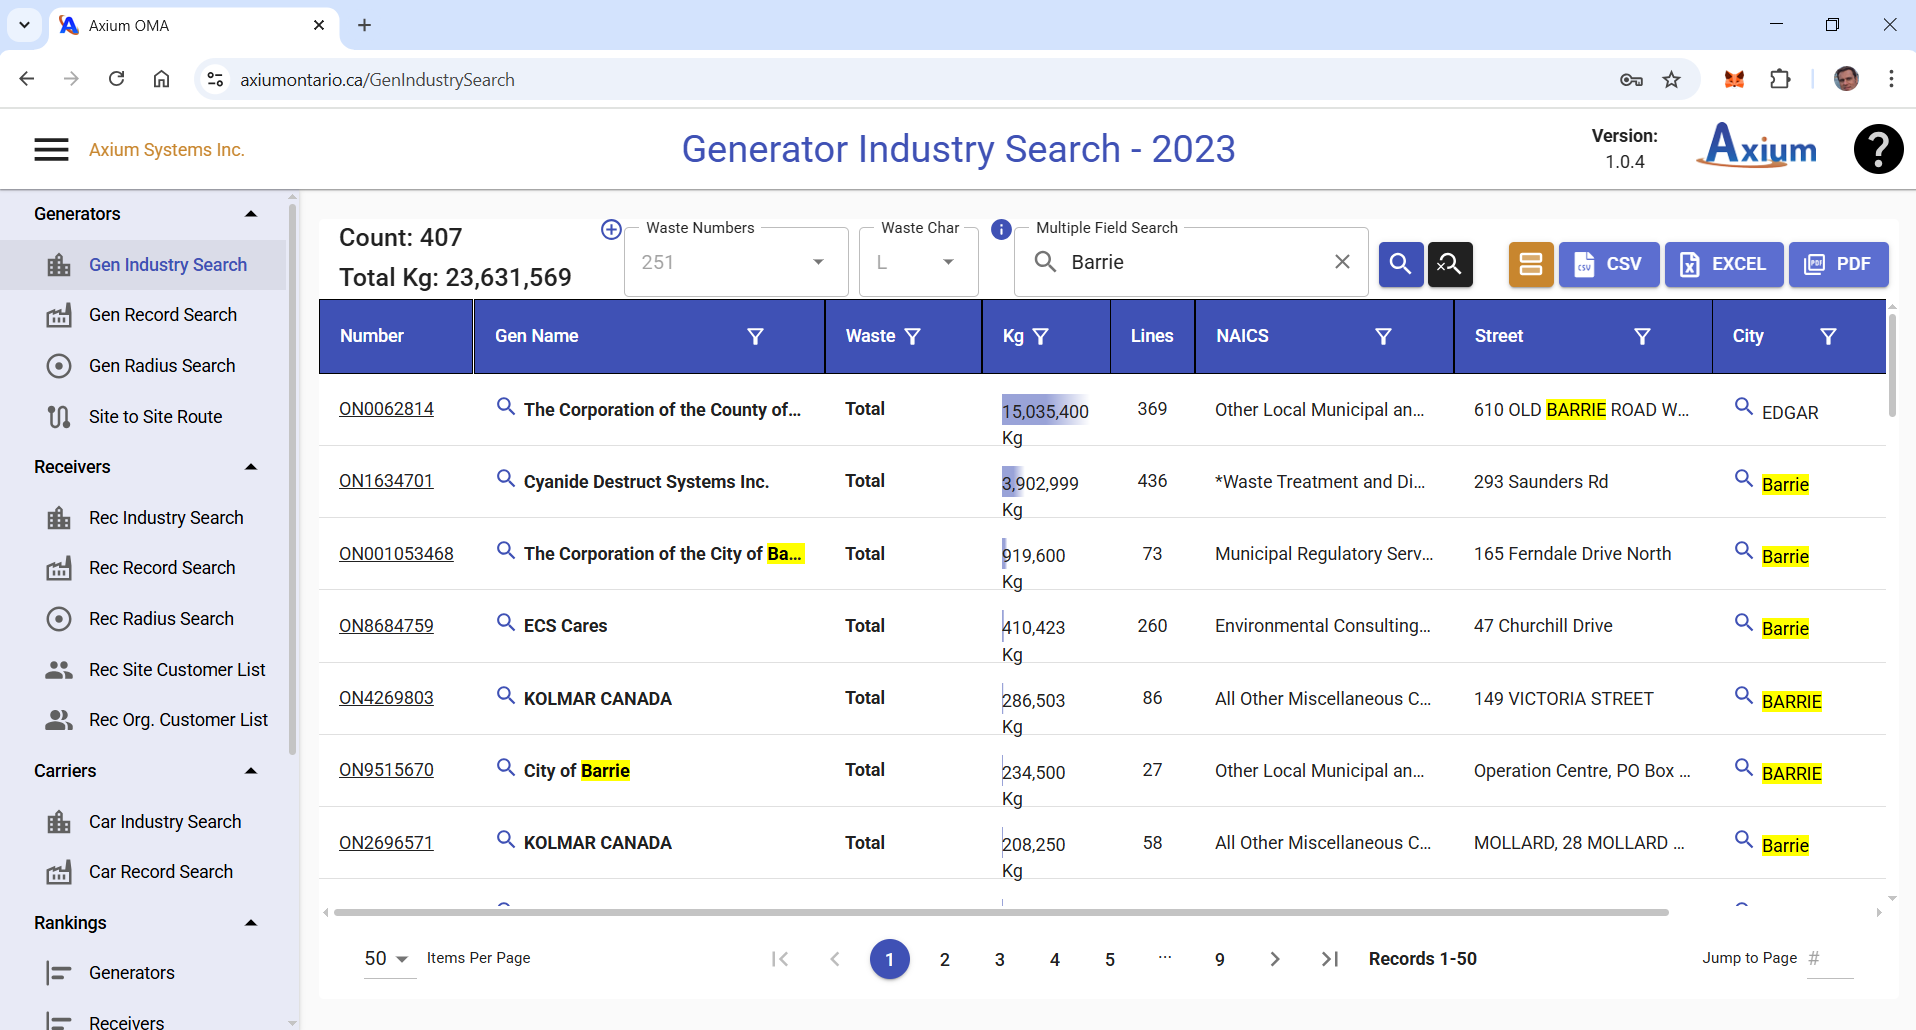This screenshot has width=1916, height=1030.
Task: Click magnifier icon beside ECS Cares
Action: [x=506, y=622]
